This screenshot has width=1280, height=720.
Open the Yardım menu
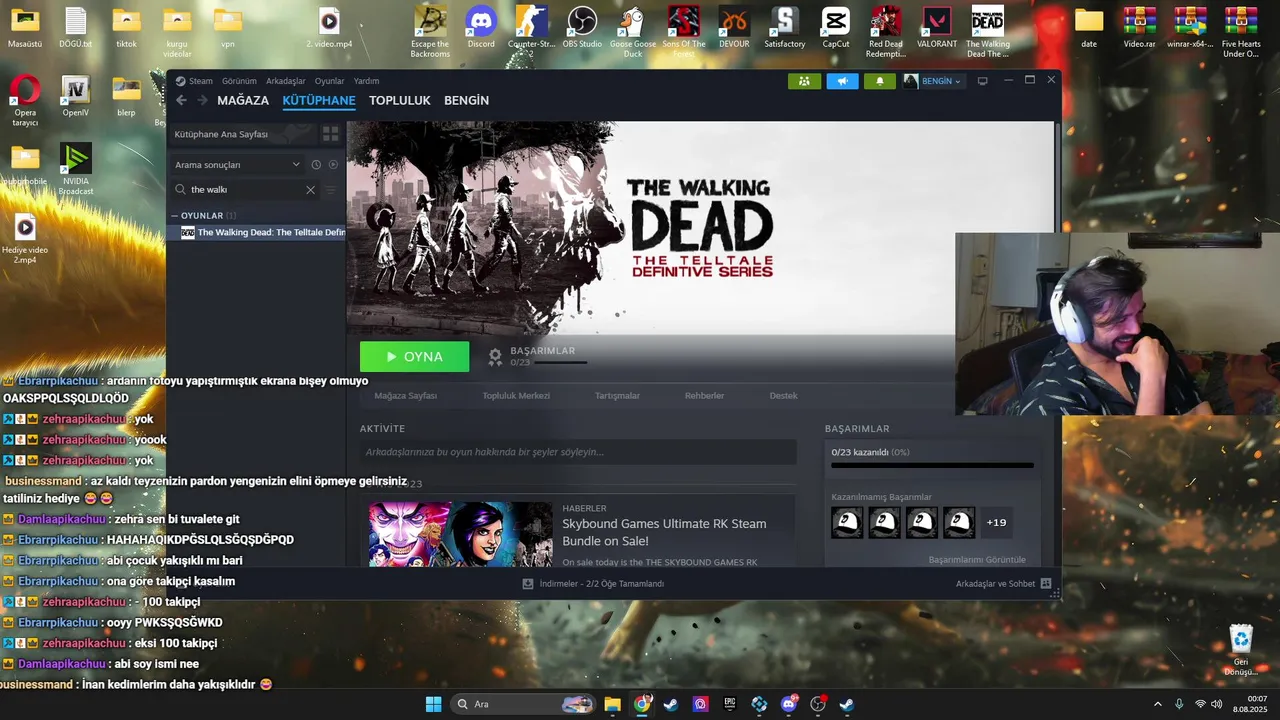366,81
